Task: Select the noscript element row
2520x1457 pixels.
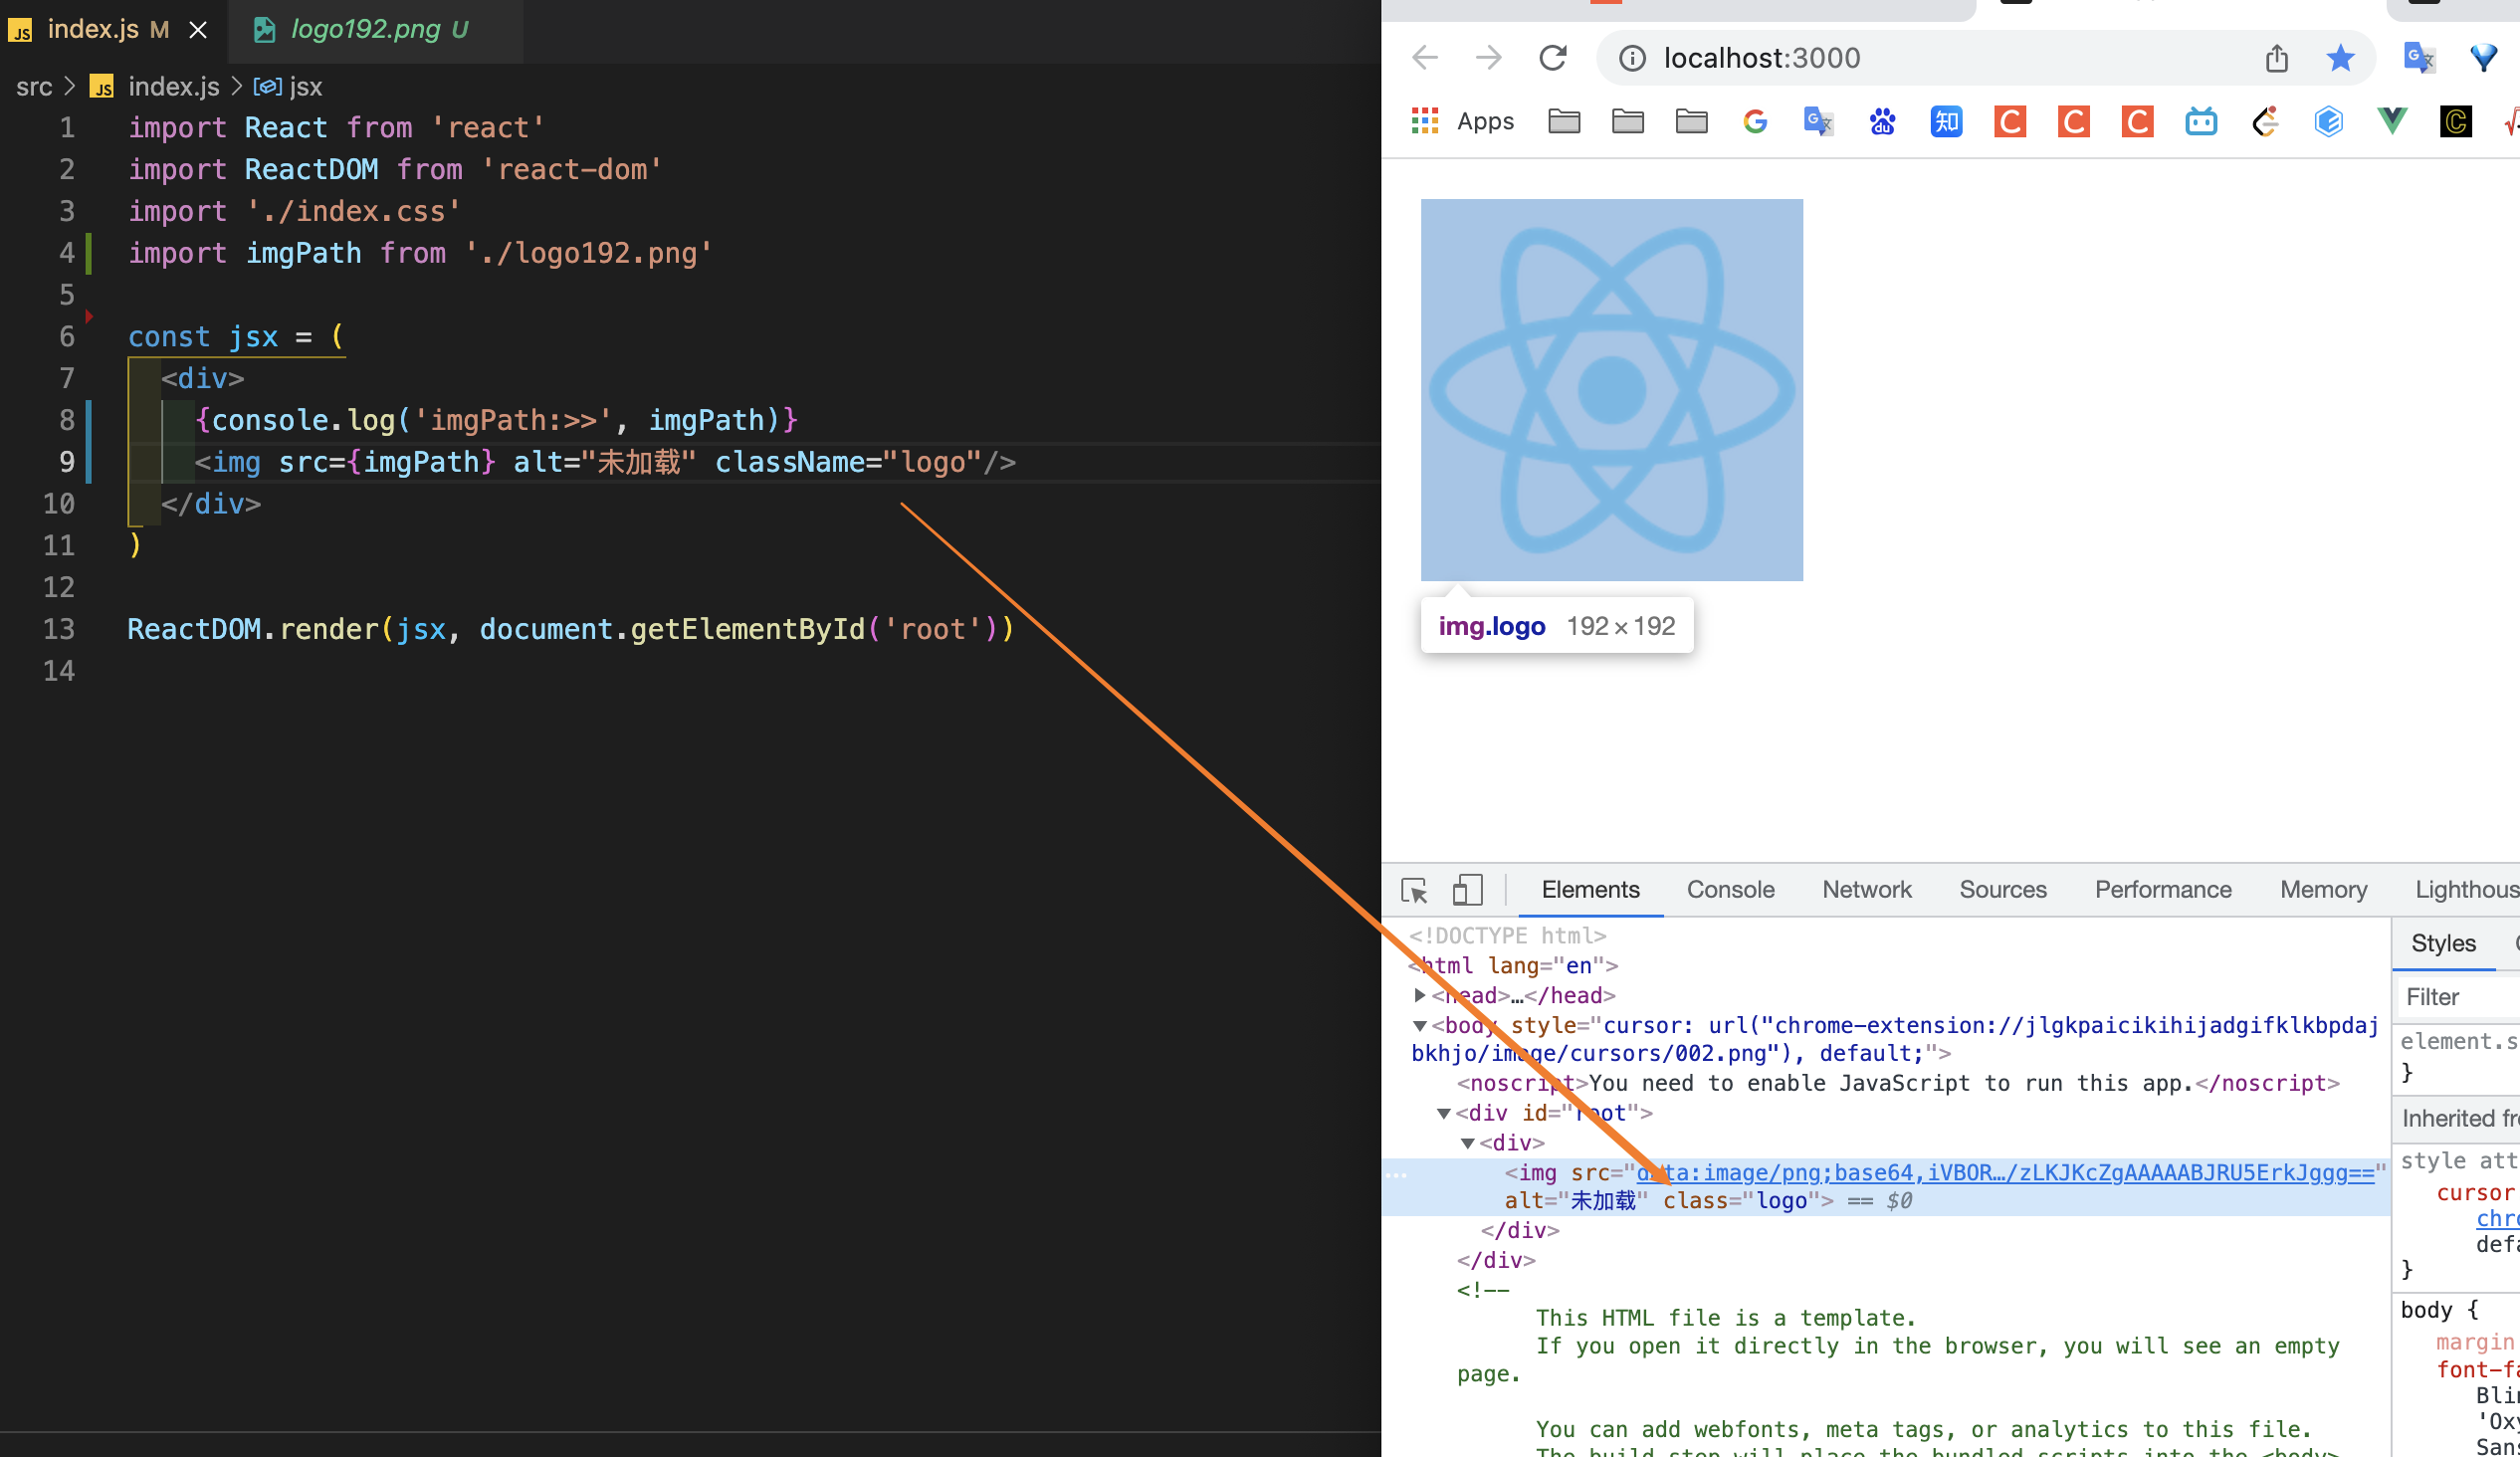Action: click(1898, 1084)
